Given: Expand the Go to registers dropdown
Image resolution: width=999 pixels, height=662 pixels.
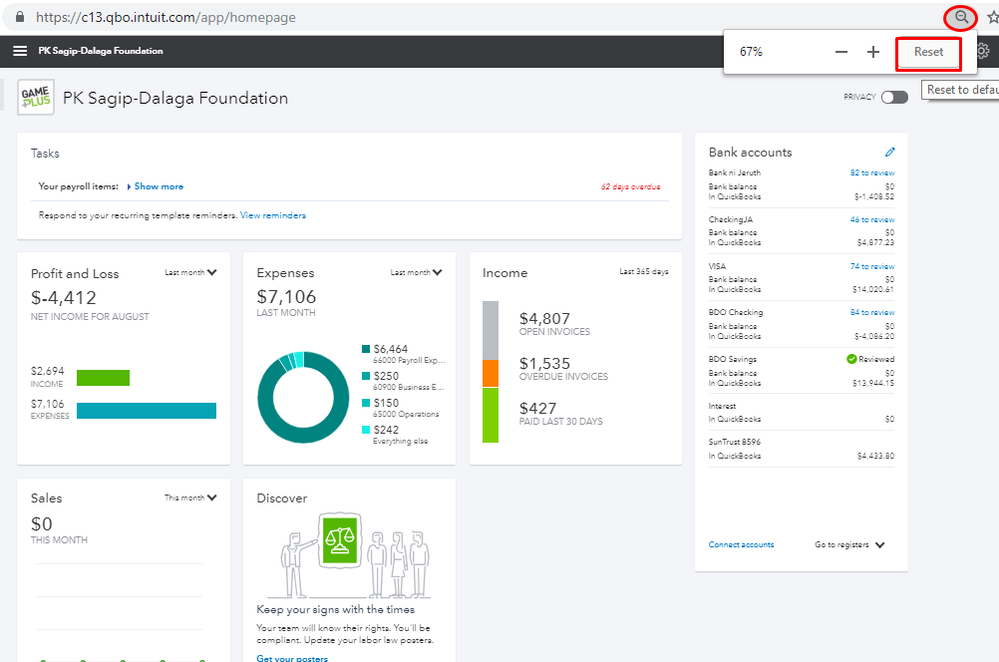Looking at the screenshot, I should click(x=850, y=545).
